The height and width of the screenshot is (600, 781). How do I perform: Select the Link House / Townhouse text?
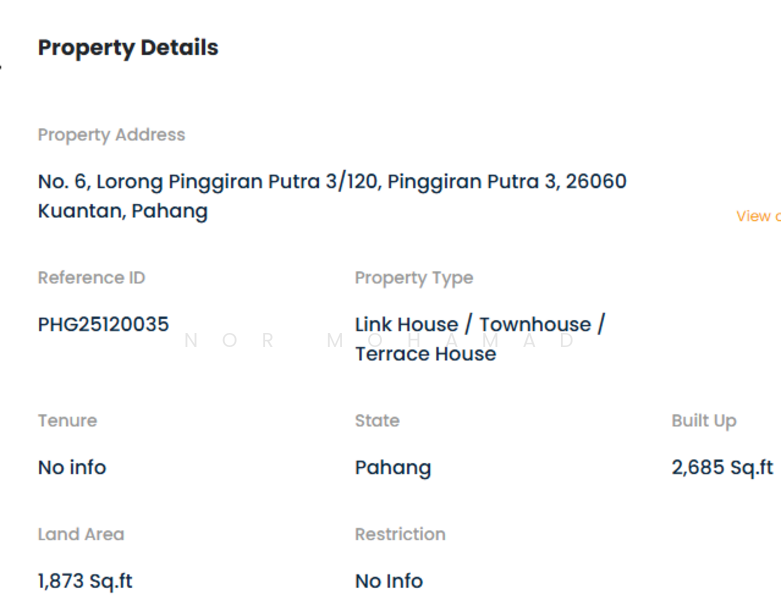(479, 325)
